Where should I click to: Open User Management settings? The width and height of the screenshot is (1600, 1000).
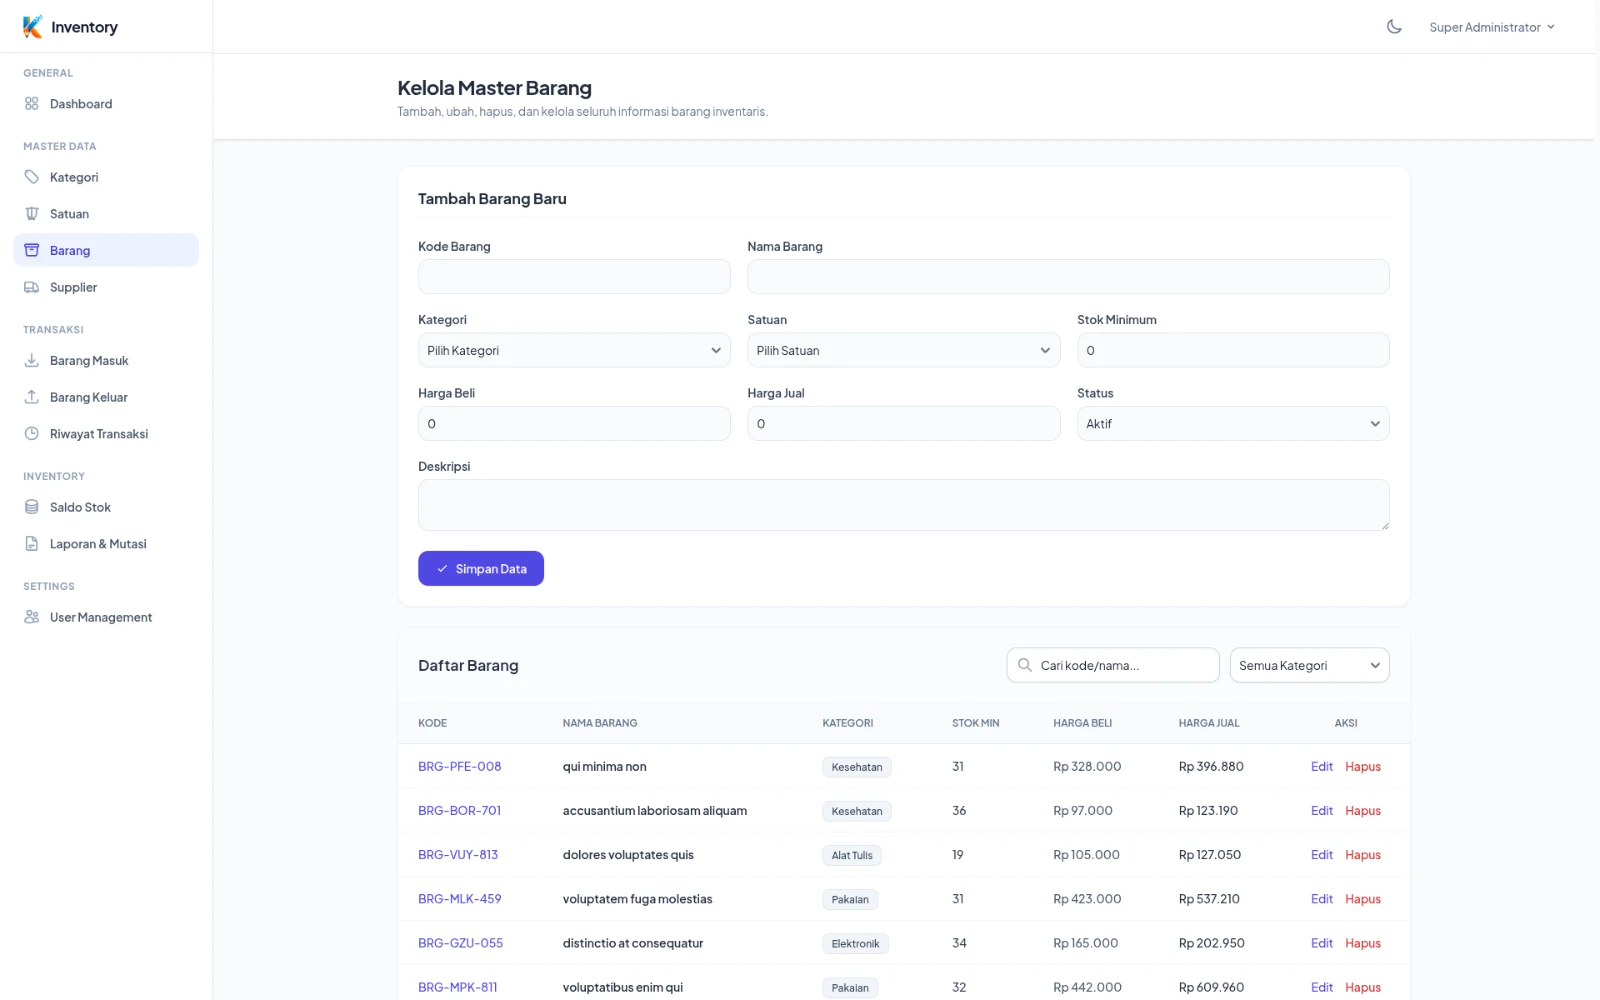coord(106,617)
